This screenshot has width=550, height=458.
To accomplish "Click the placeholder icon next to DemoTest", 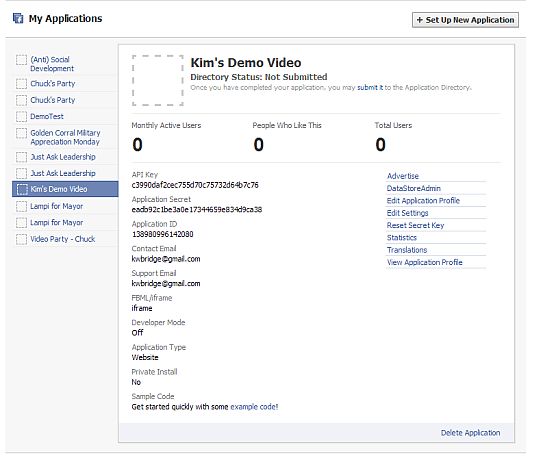I will pos(21,116).
